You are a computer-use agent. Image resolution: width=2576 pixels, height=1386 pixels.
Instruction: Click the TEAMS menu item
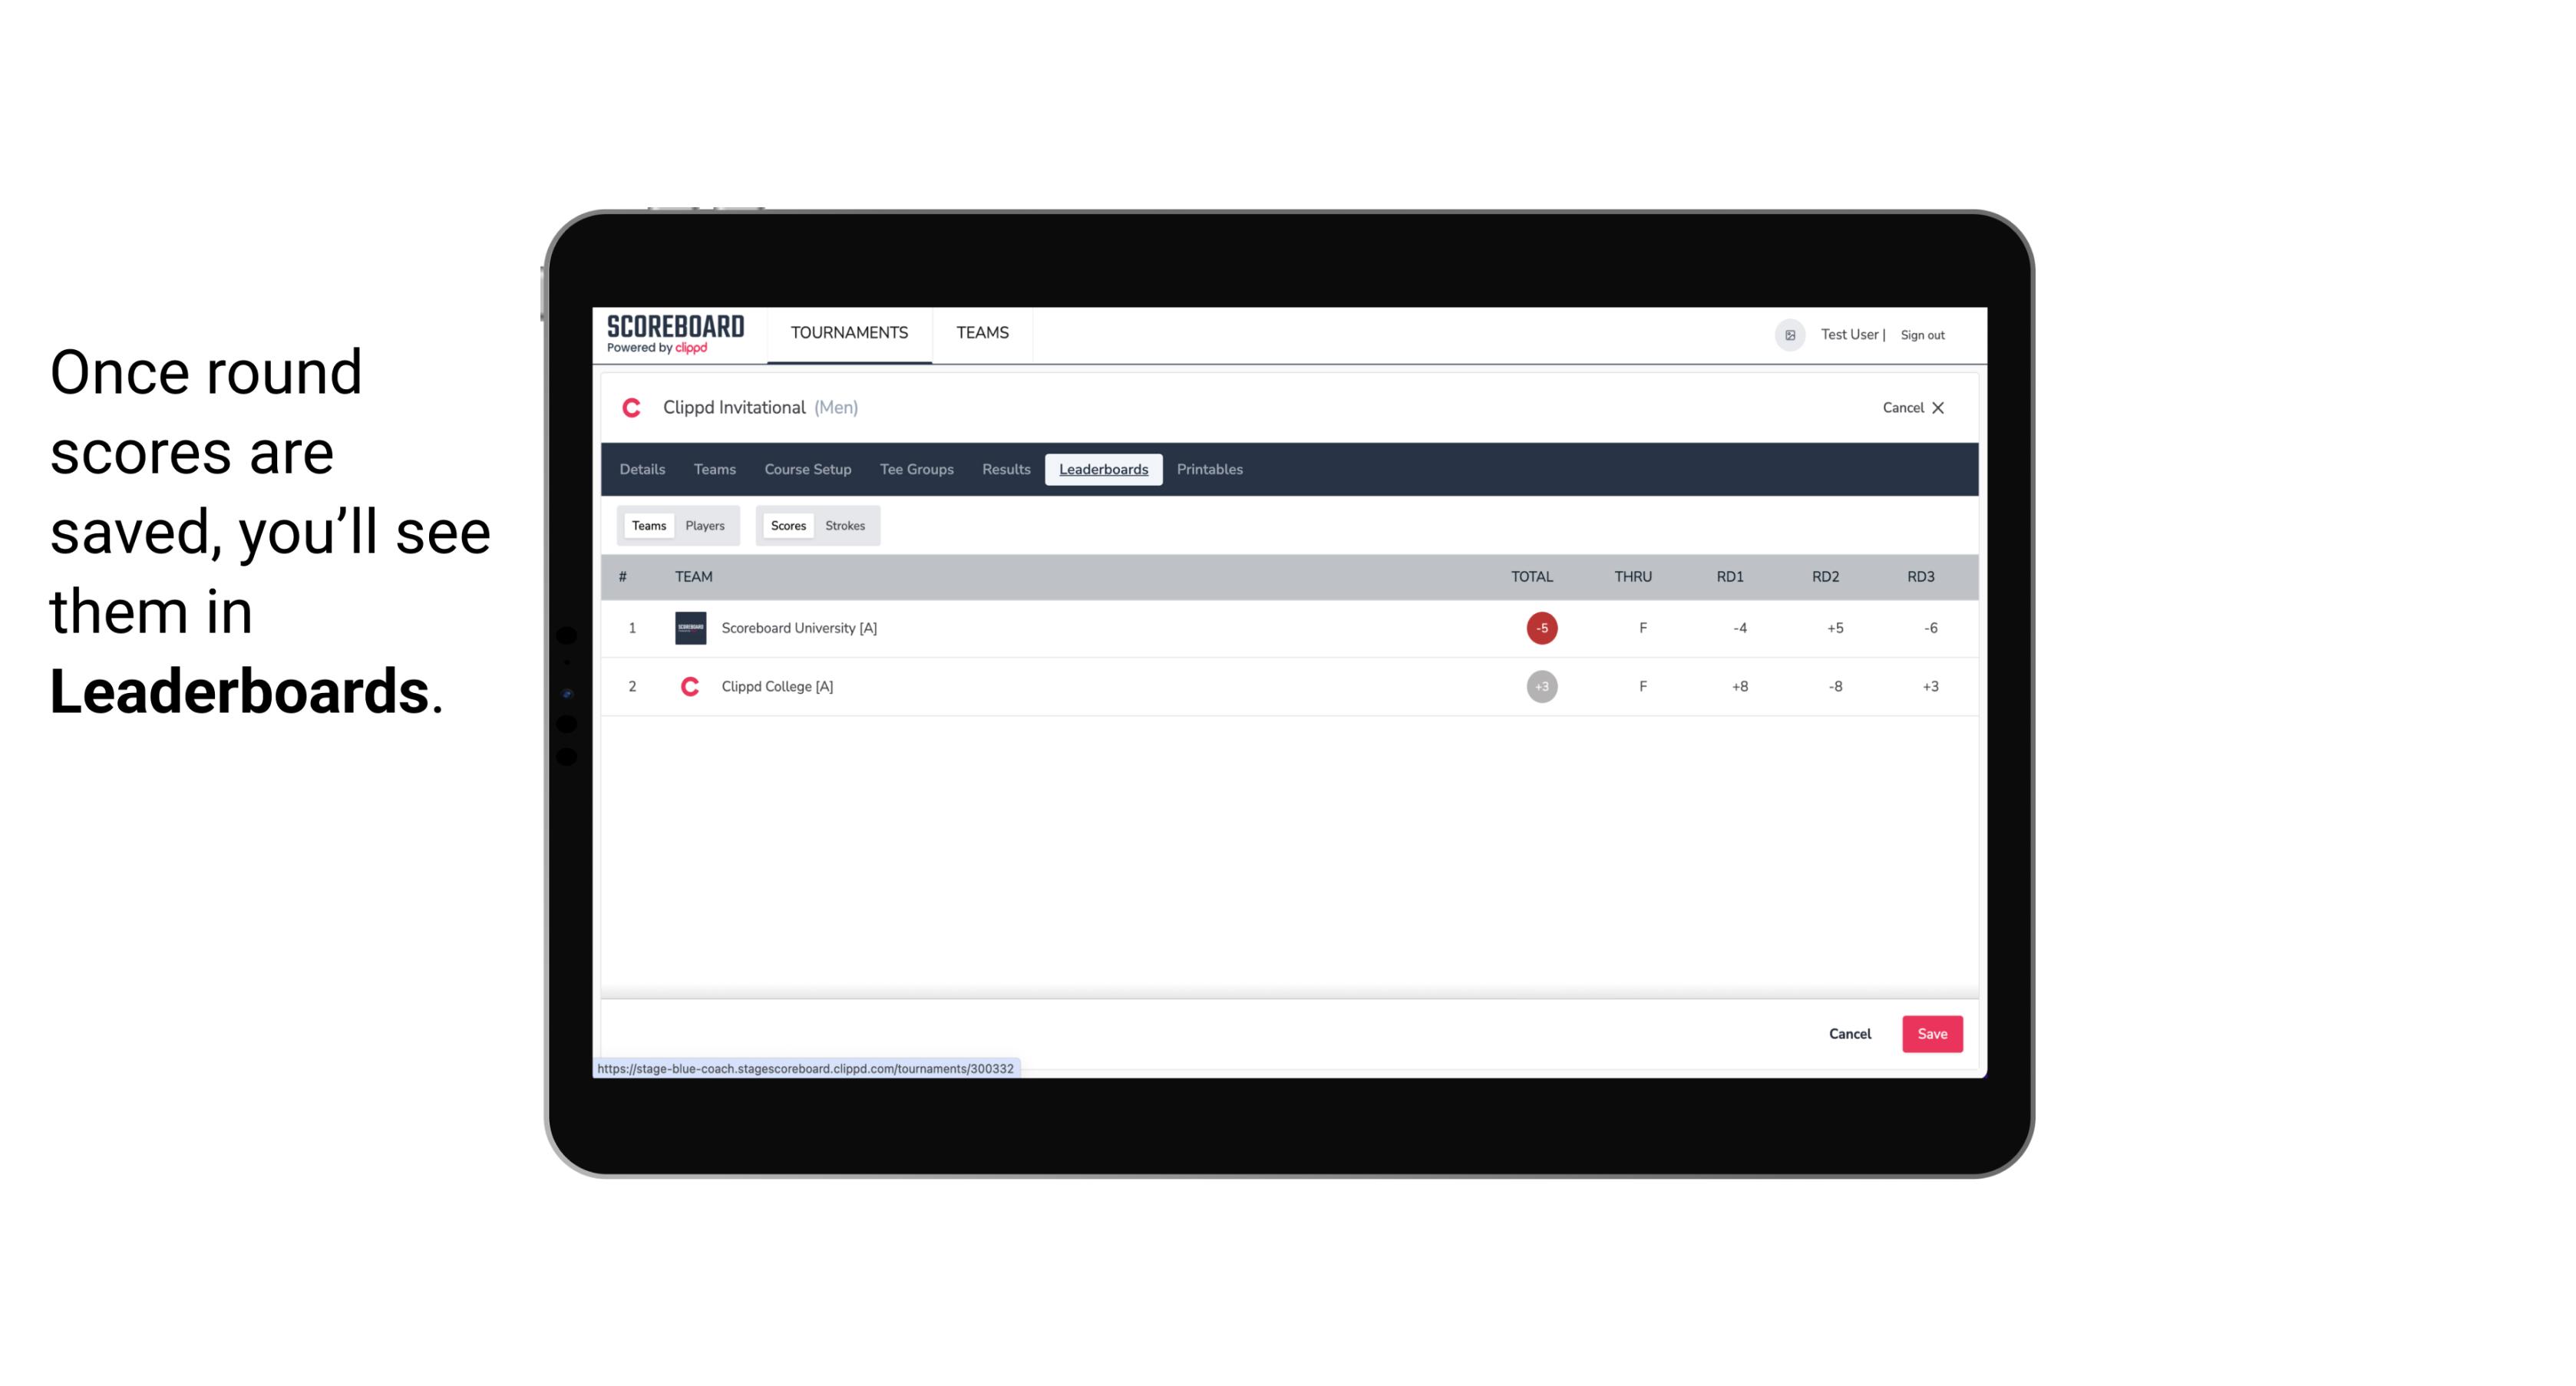[983, 333]
